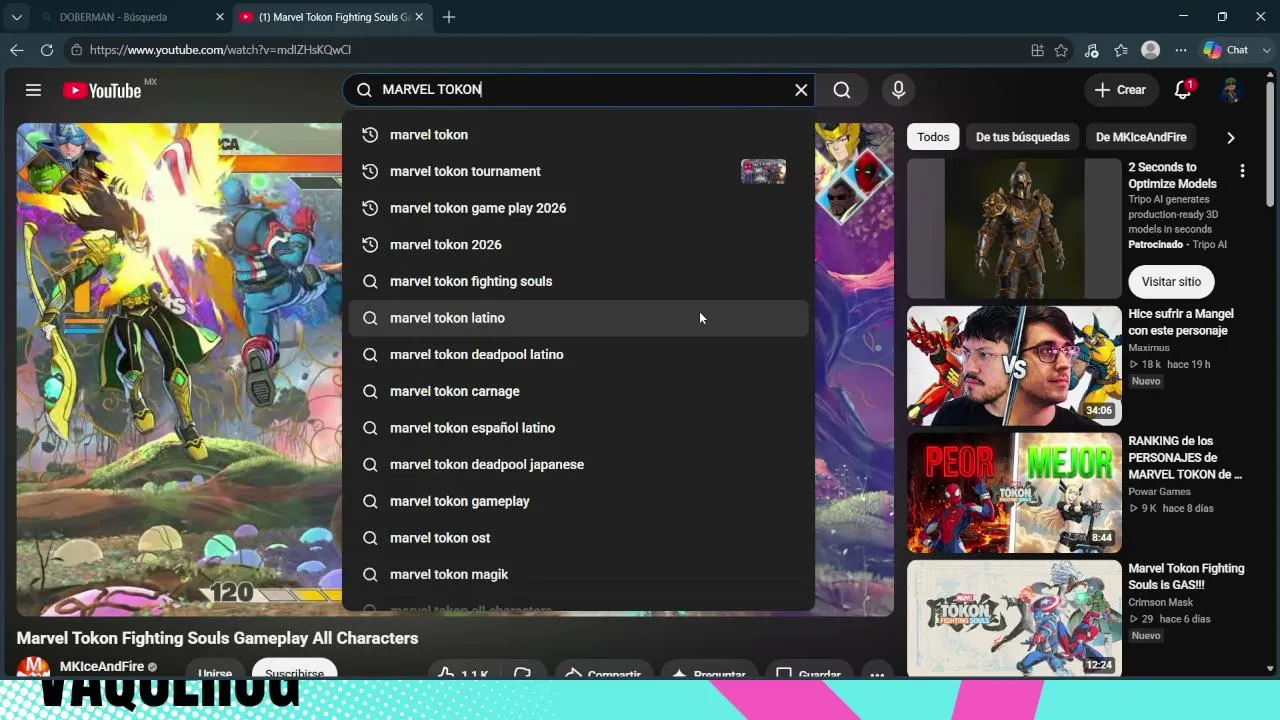Show more filter chips with right arrow
Viewport: 1280px width, 720px height.
coord(1231,137)
